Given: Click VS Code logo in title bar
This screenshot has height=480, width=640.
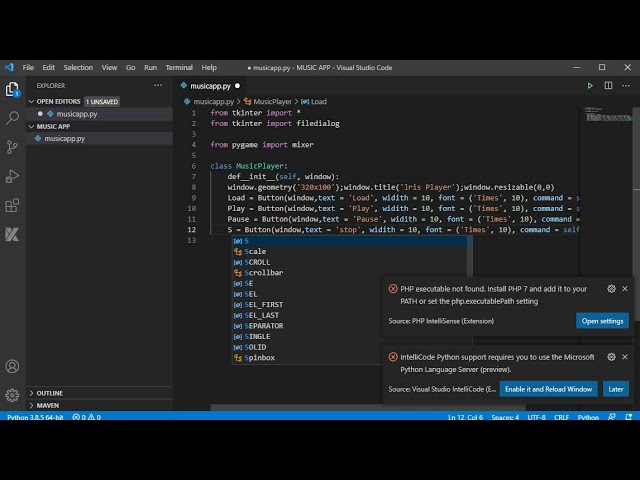Looking at the screenshot, I should [9, 67].
